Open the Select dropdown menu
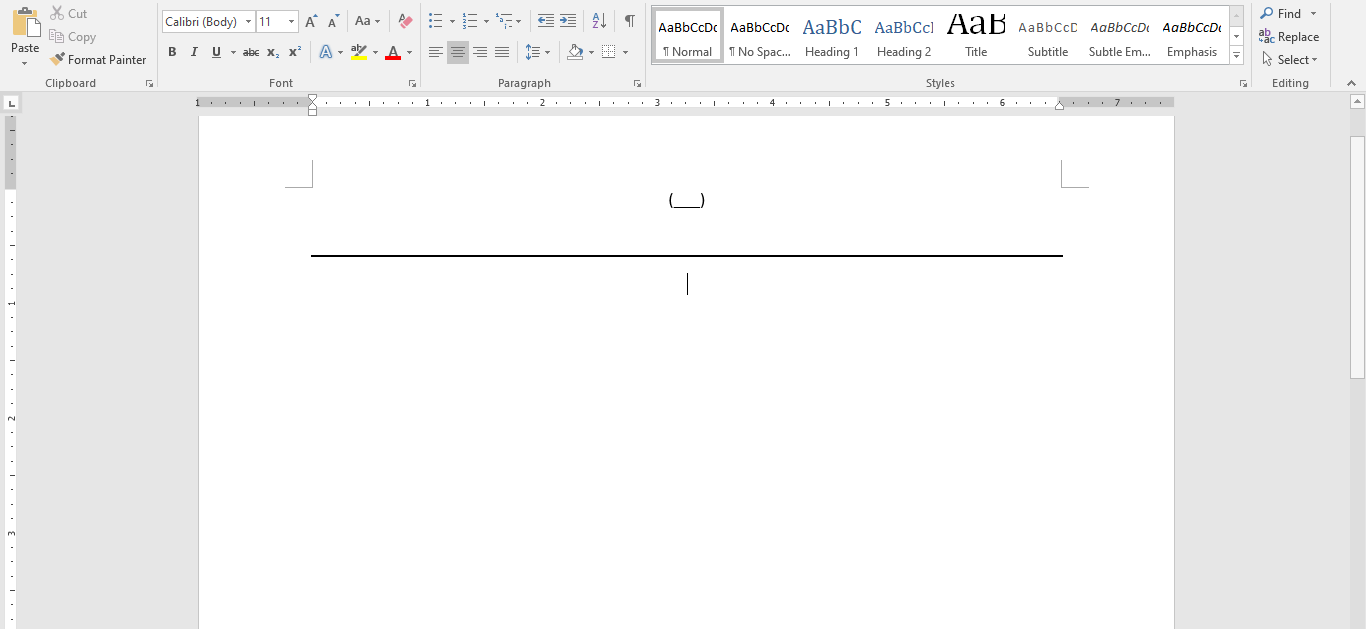The width and height of the screenshot is (1366, 629). pos(1290,60)
